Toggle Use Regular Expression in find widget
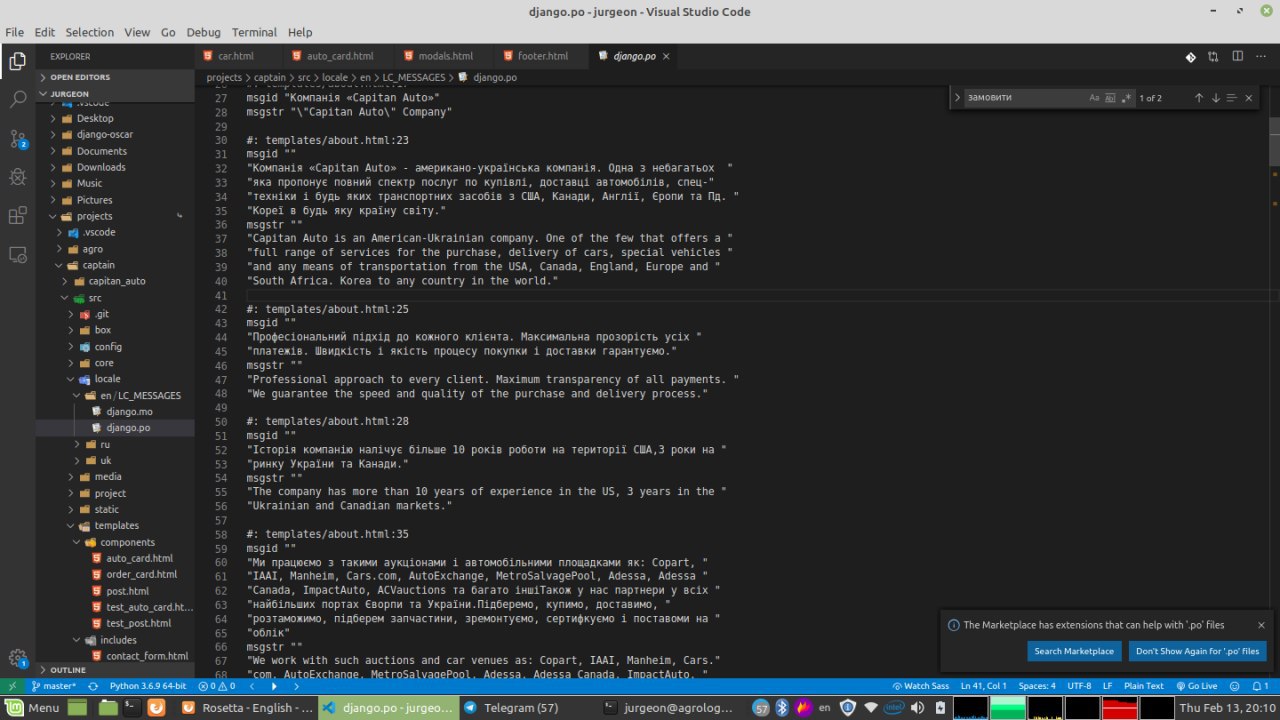This screenshot has height=720, width=1280. [1126, 98]
